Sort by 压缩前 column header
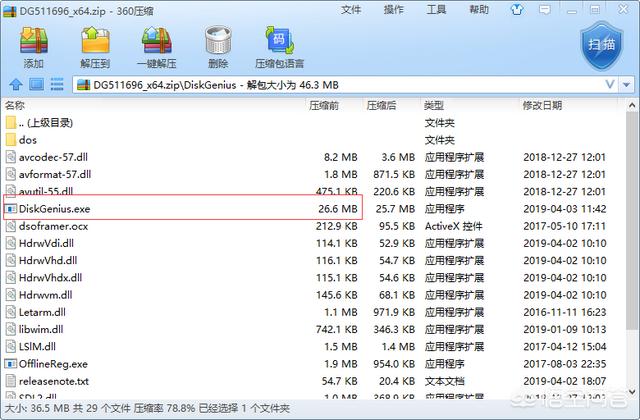640x420 pixels. (x=324, y=105)
